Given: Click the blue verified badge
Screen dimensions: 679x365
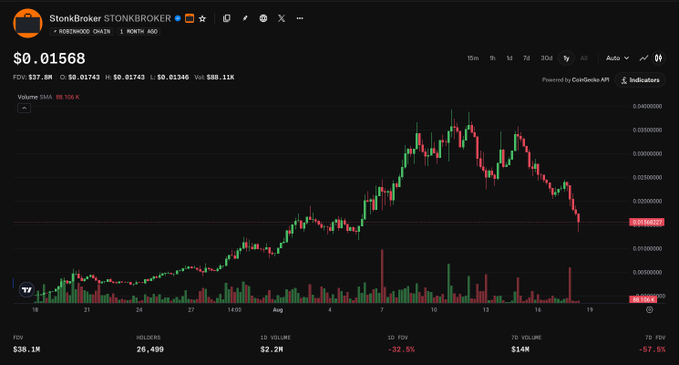Looking at the screenshot, I should click(x=178, y=18).
